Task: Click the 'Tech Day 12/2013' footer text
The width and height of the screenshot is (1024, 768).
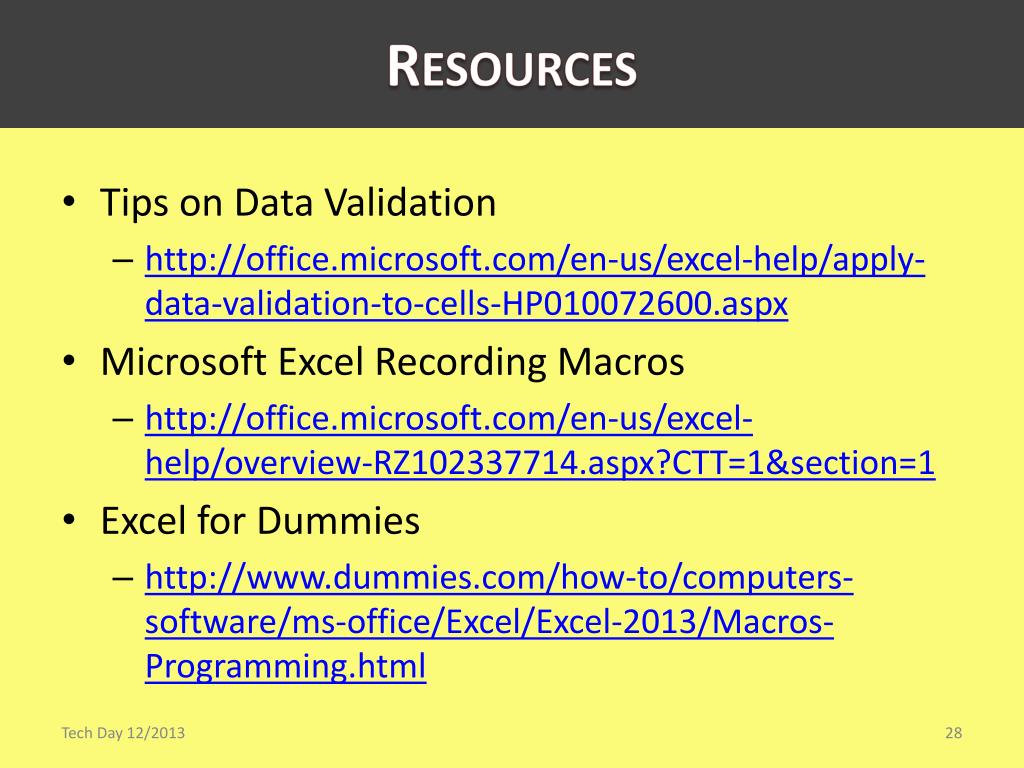Action: pos(123,733)
